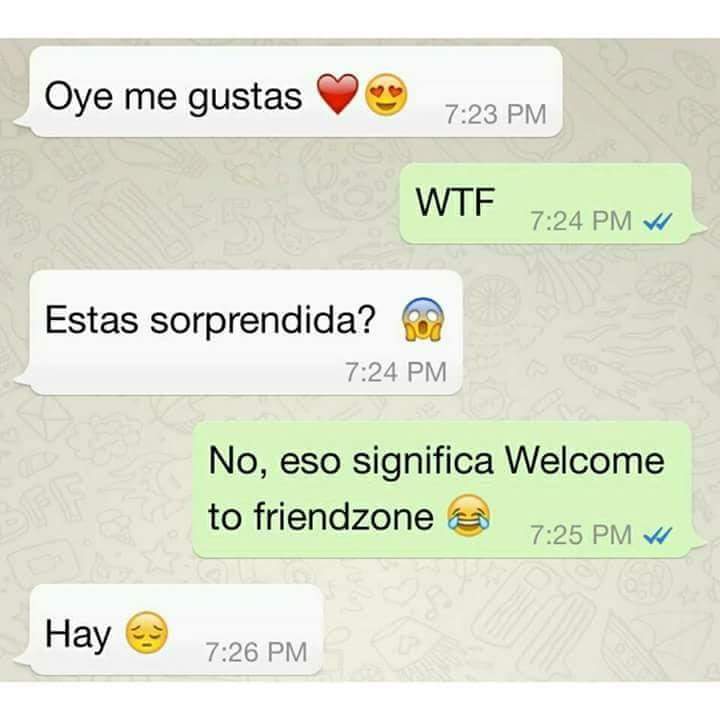The image size is (720, 720).
Task: Tap the sad pensive face emoji
Action: pyautogui.click(x=147, y=632)
